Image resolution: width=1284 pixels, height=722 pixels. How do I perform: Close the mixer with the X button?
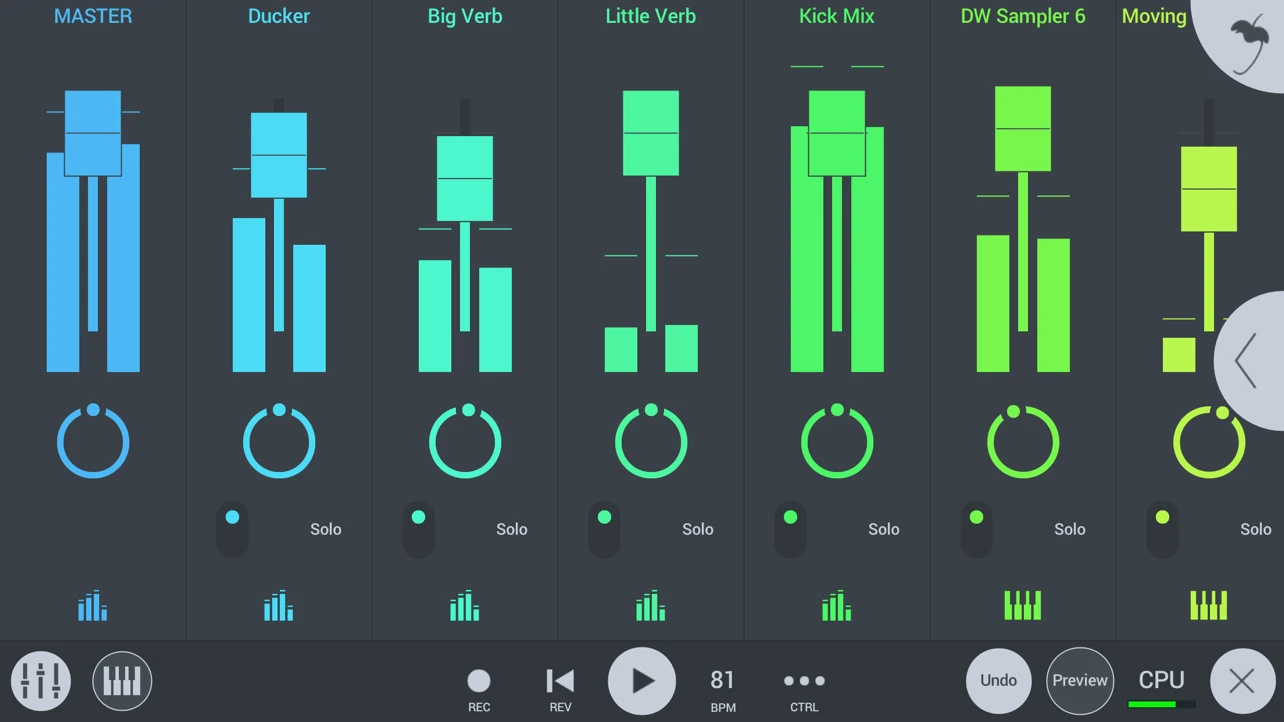click(1242, 681)
